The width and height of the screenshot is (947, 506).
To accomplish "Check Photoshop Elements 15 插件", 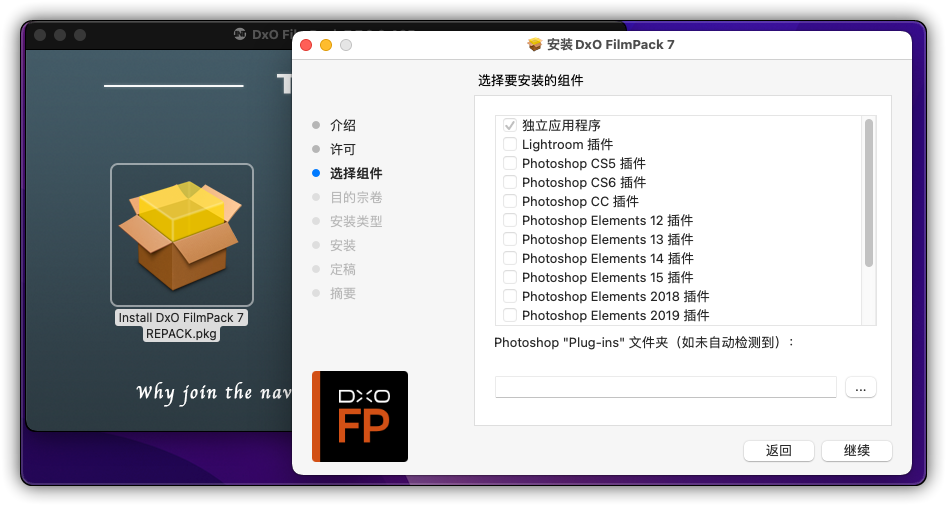I will [510, 278].
